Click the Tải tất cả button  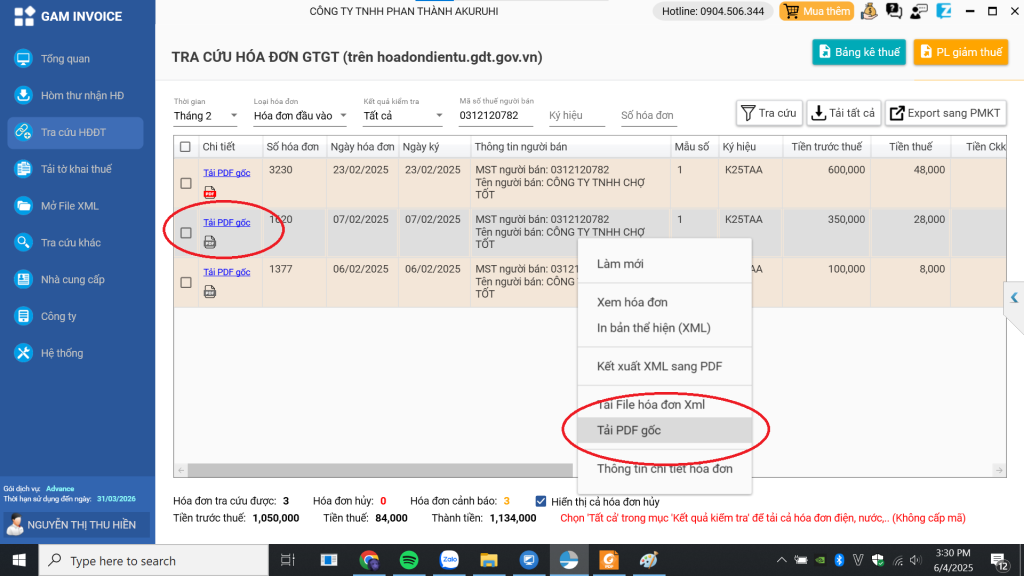point(844,114)
